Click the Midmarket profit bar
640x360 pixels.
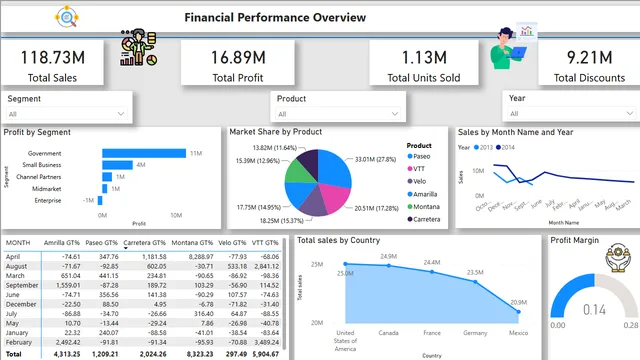pyautogui.click(x=104, y=189)
